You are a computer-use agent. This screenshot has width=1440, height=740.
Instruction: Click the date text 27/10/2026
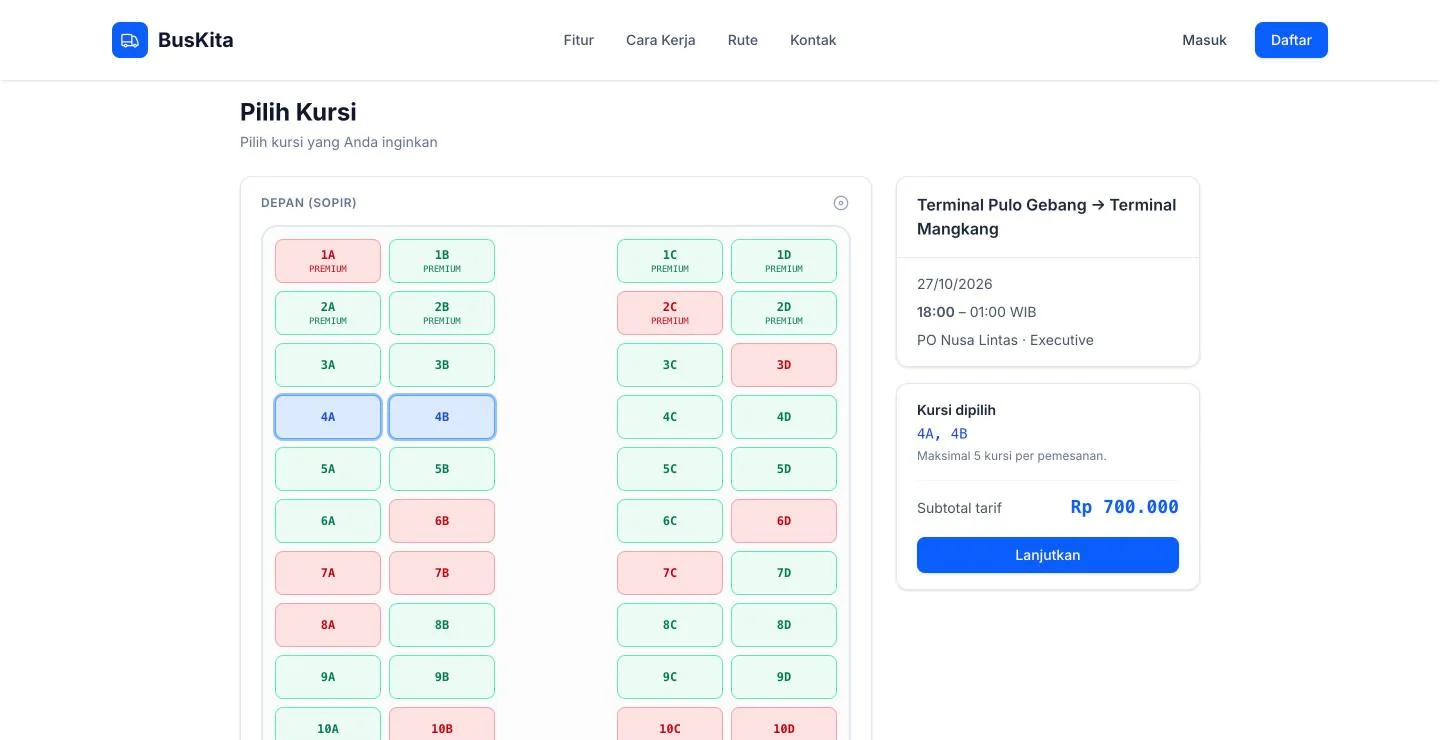[x=955, y=284]
